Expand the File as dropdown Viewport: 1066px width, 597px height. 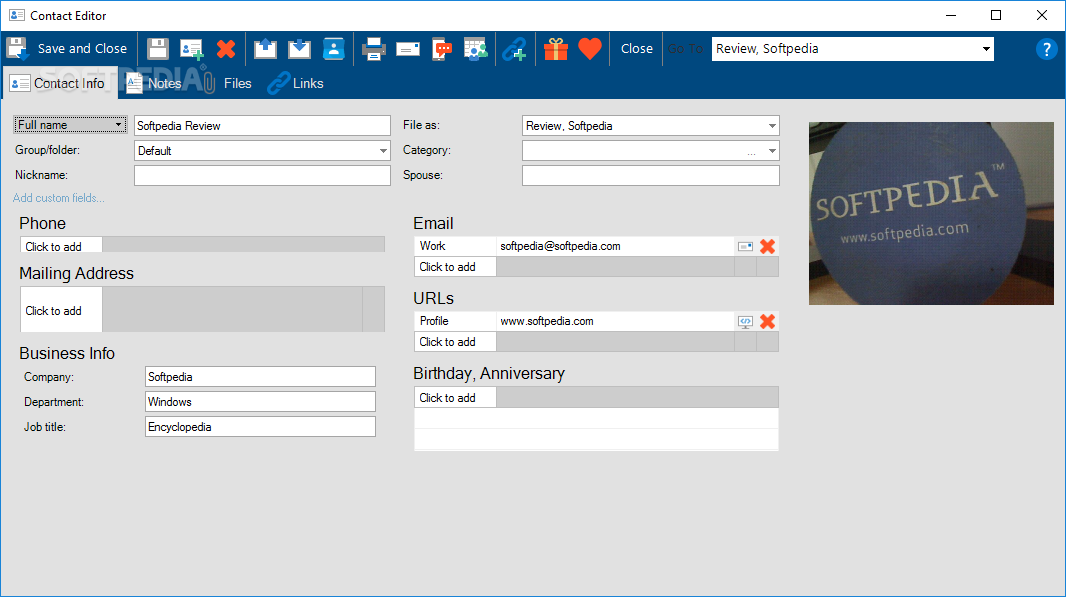772,126
